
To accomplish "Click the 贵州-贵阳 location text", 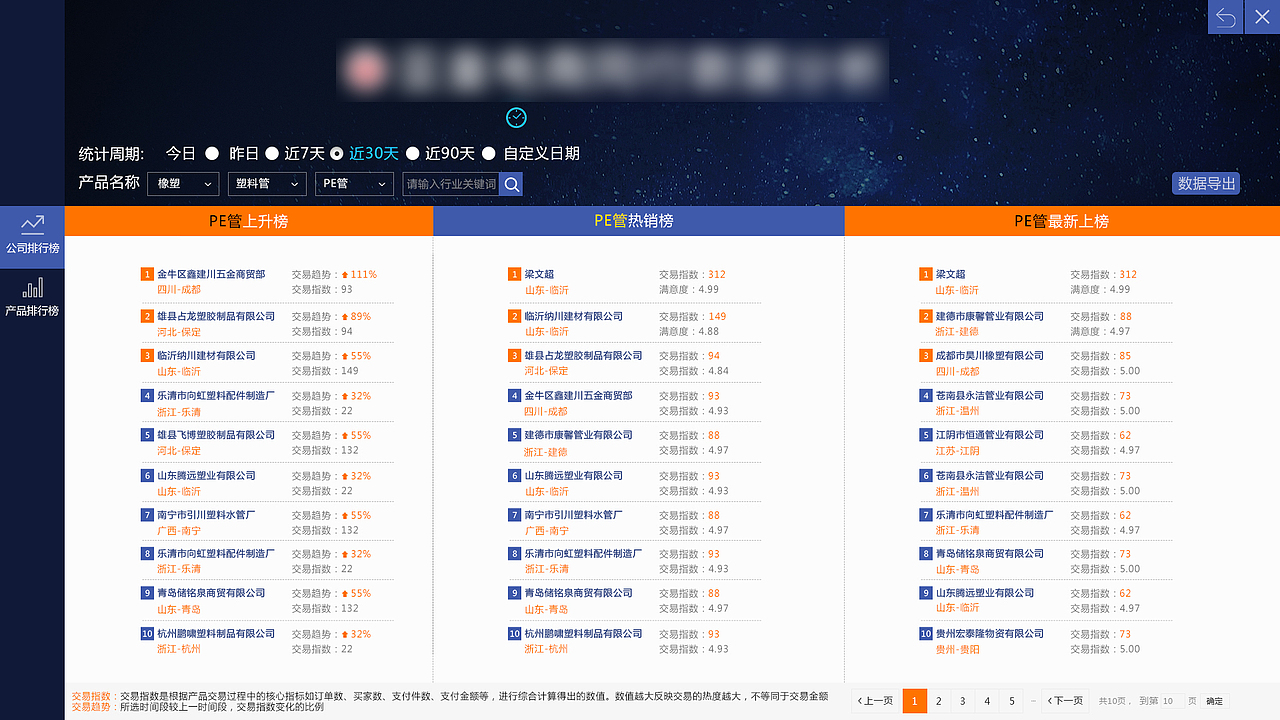I will tap(958, 649).
